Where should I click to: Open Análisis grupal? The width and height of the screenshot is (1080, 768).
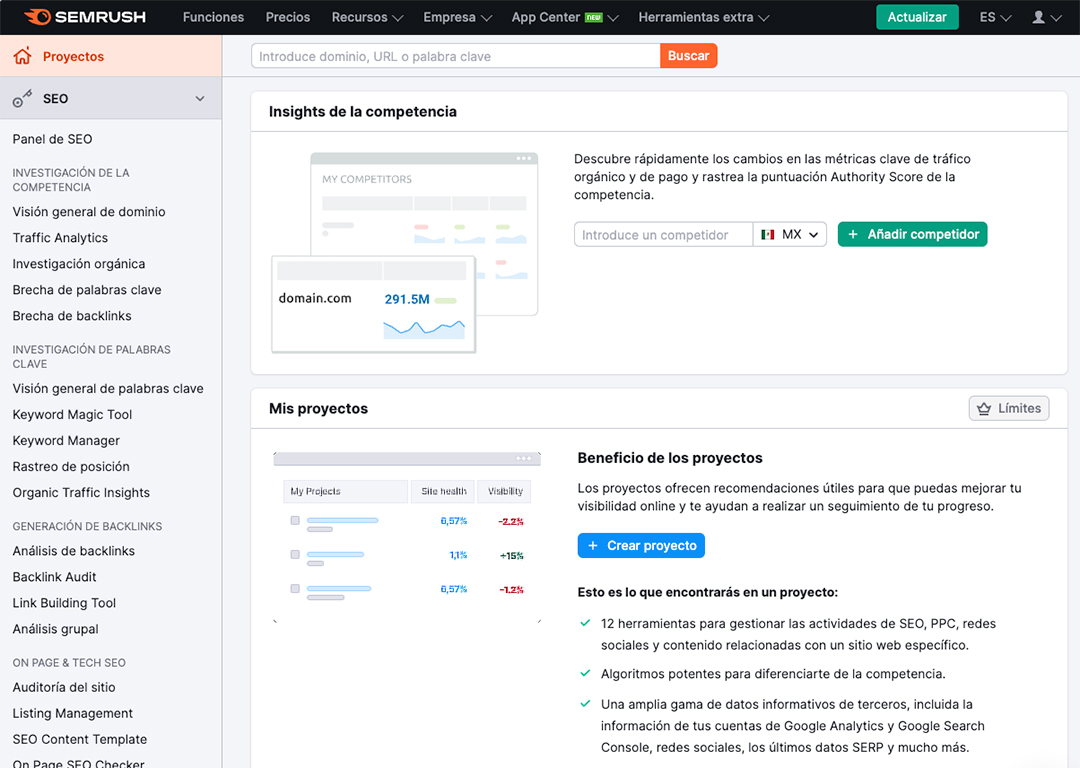pos(55,630)
